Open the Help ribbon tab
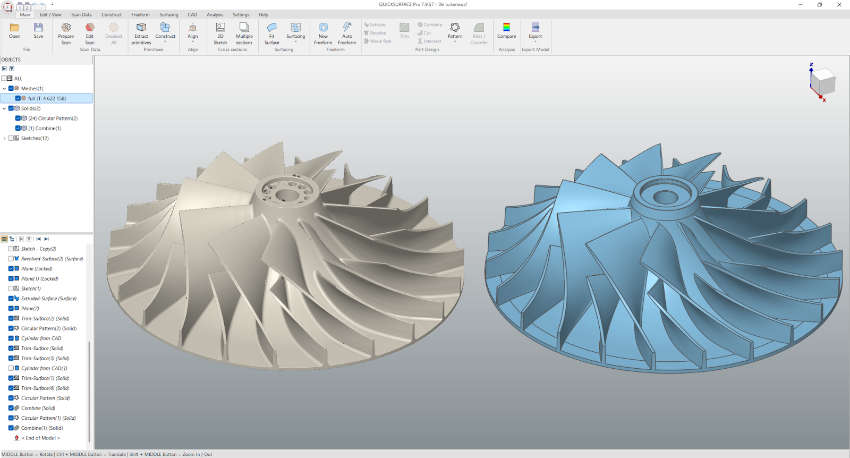Image resolution: width=850 pixels, height=458 pixels. pos(263,15)
